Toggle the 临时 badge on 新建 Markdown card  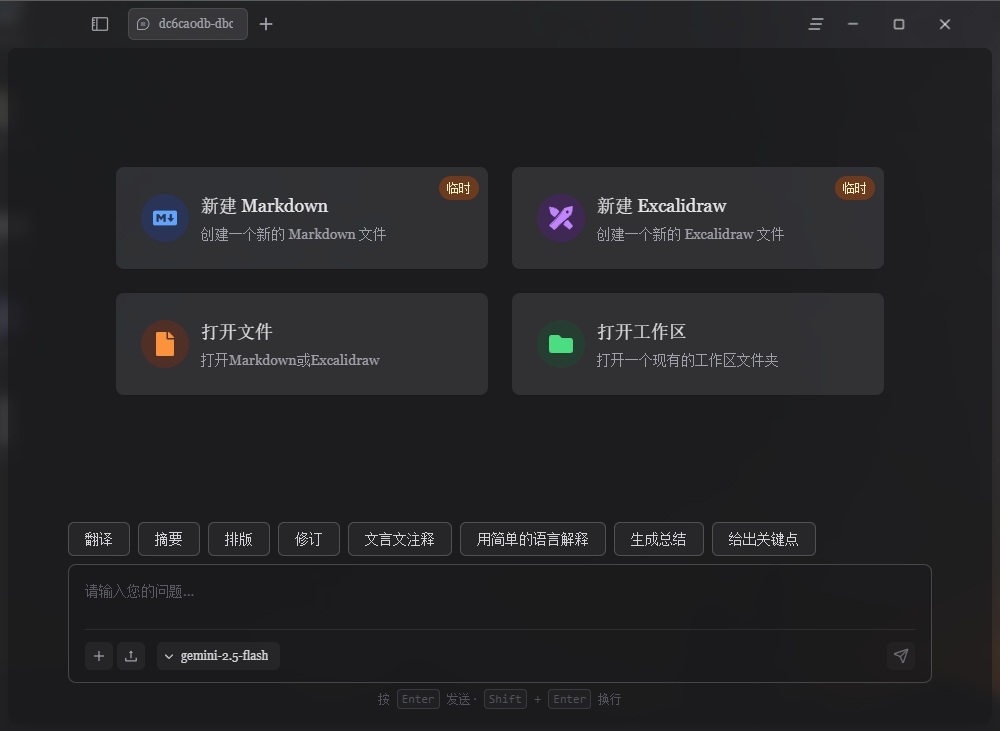[x=458, y=187]
